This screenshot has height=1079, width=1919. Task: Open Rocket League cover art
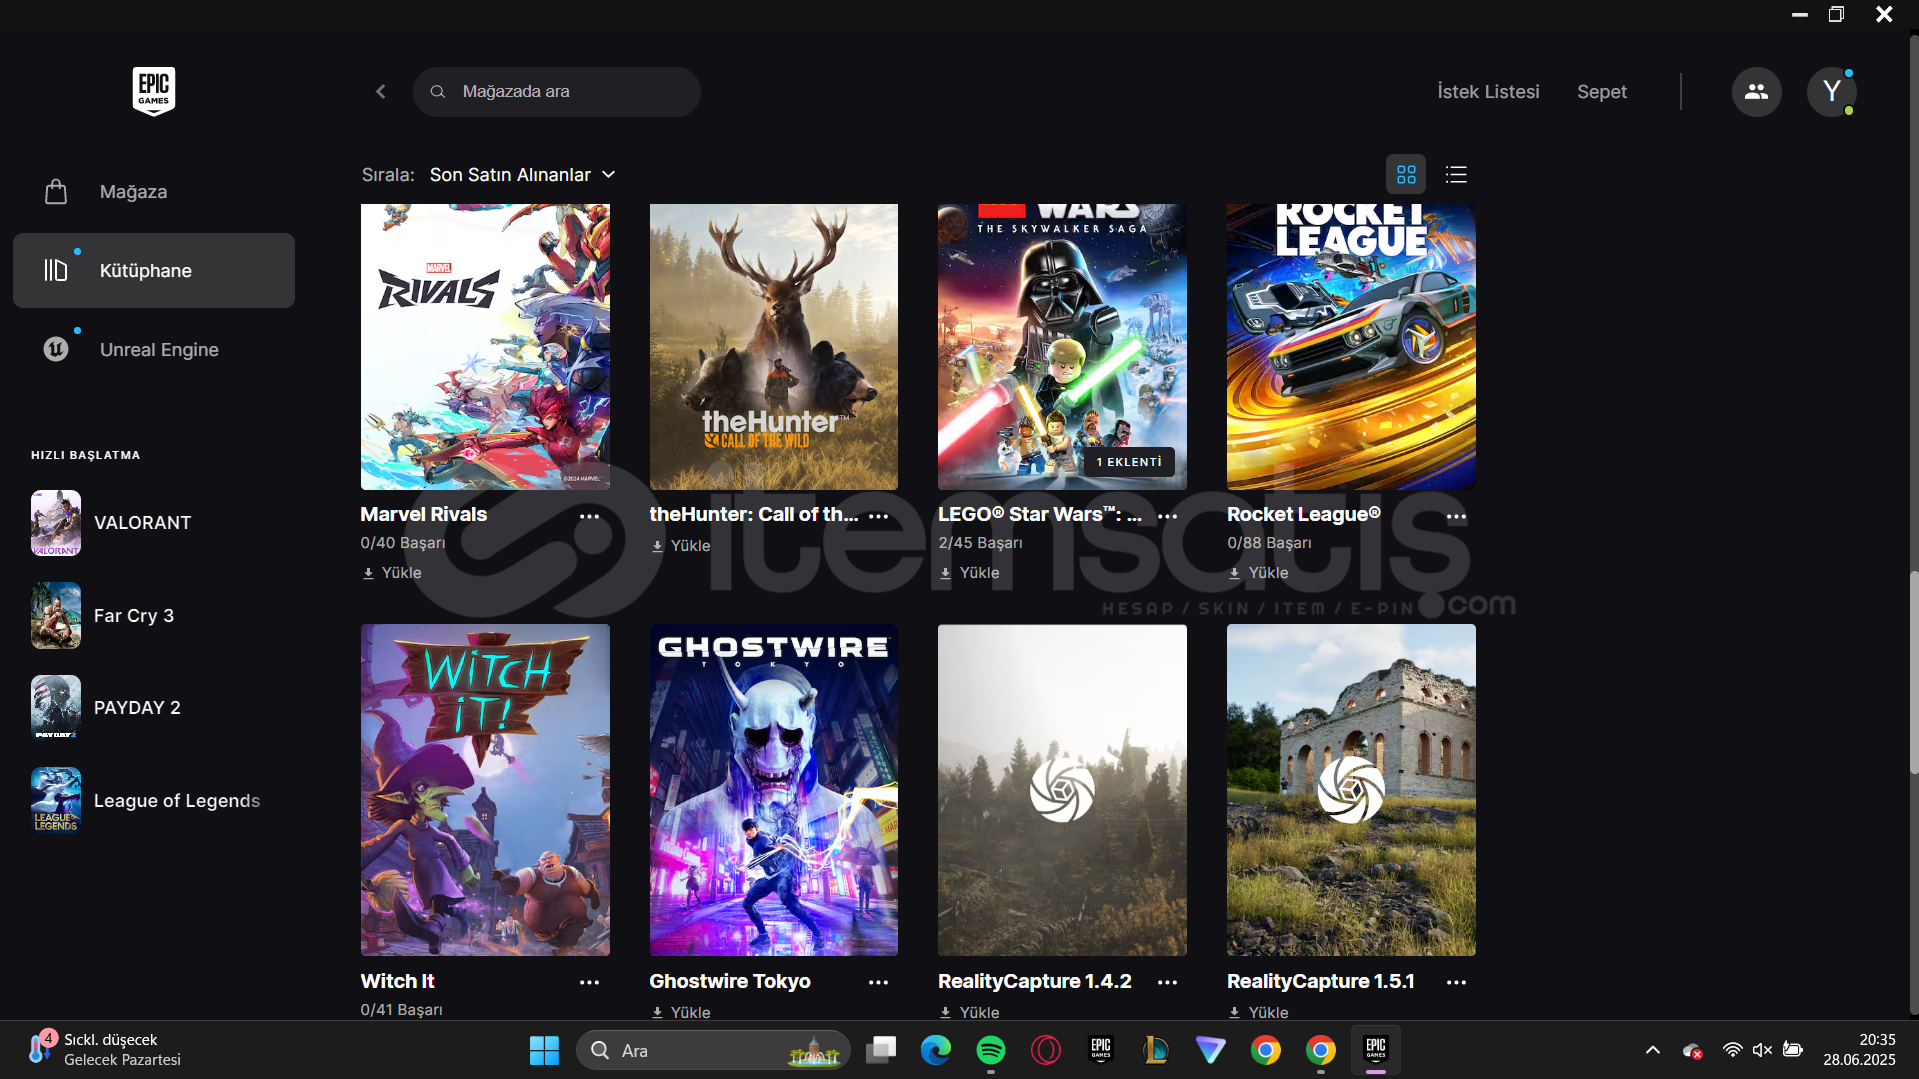click(x=1351, y=347)
